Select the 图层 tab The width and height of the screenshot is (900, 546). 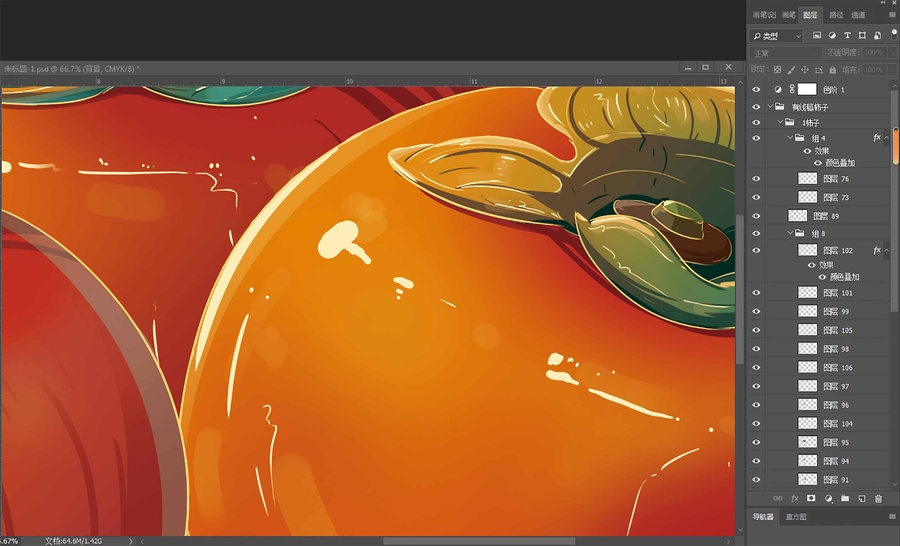pyautogui.click(x=810, y=15)
